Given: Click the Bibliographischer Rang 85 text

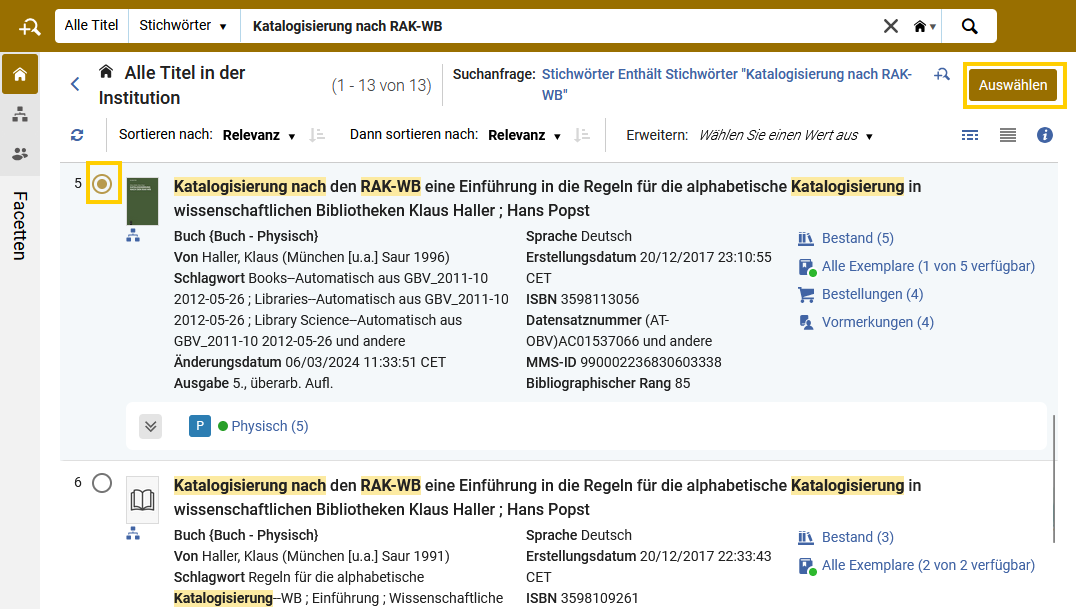Looking at the screenshot, I should [x=608, y=383].
